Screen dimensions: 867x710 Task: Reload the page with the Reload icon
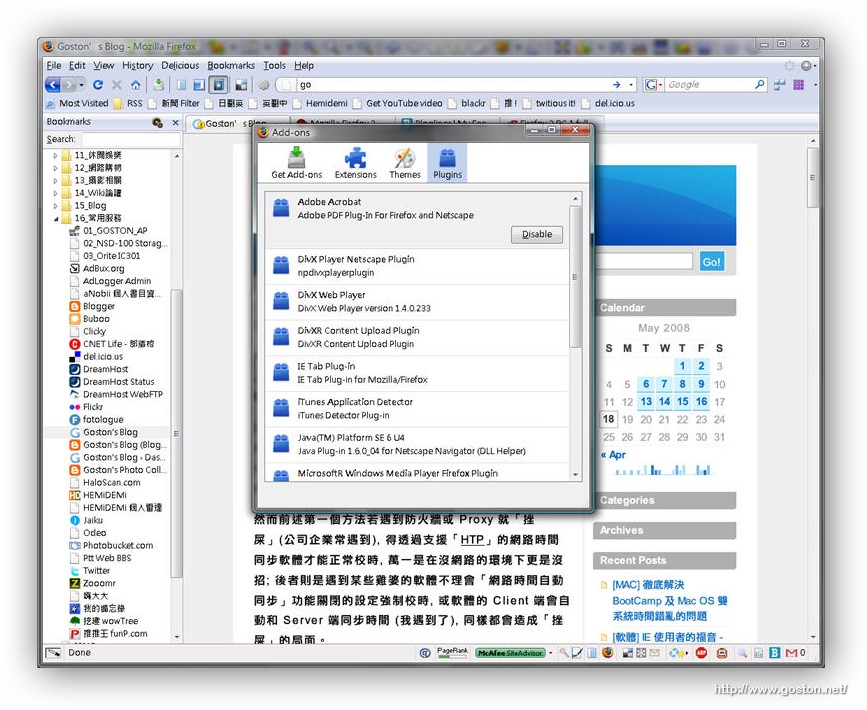point(98,85)
